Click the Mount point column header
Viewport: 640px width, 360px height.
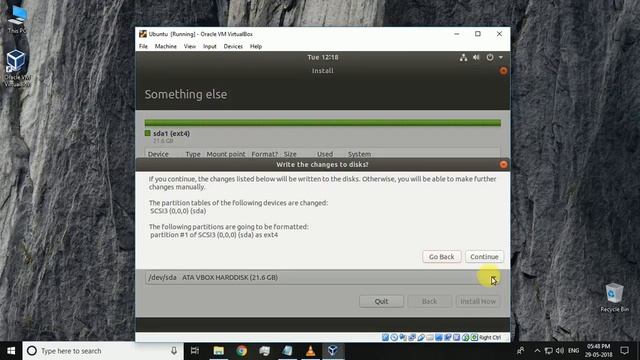pos(226,154)
